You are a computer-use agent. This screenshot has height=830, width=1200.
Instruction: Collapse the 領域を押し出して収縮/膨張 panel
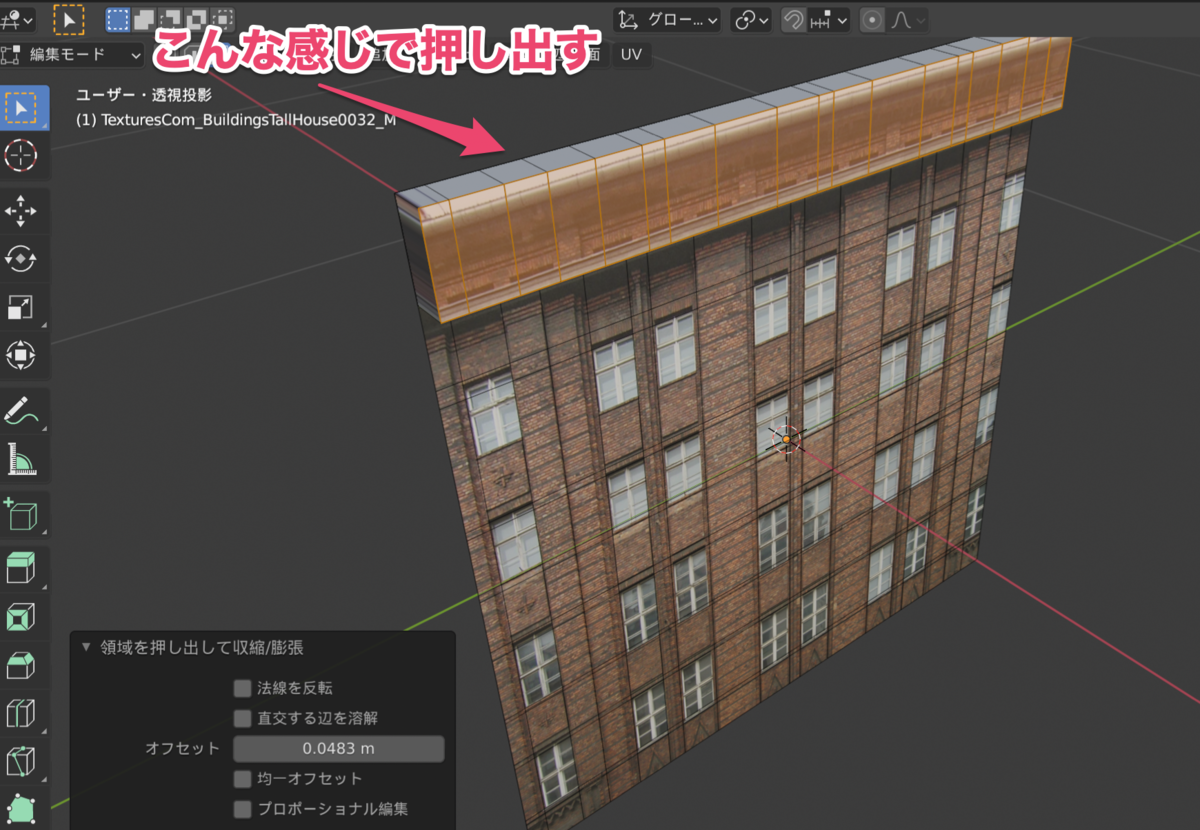85,647
